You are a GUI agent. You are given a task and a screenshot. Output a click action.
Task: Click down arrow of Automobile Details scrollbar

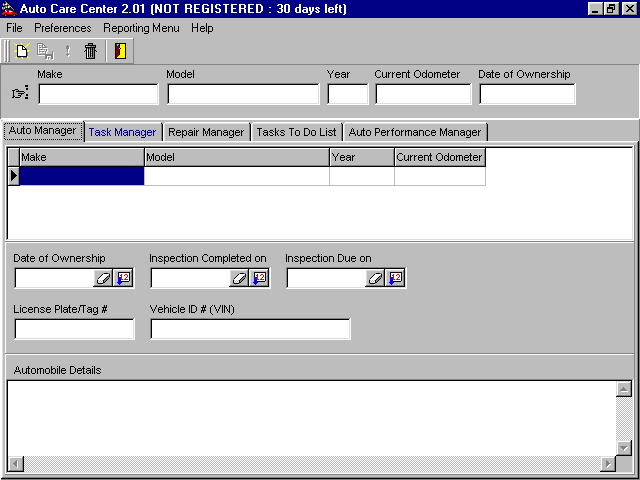tap(624, 448)
